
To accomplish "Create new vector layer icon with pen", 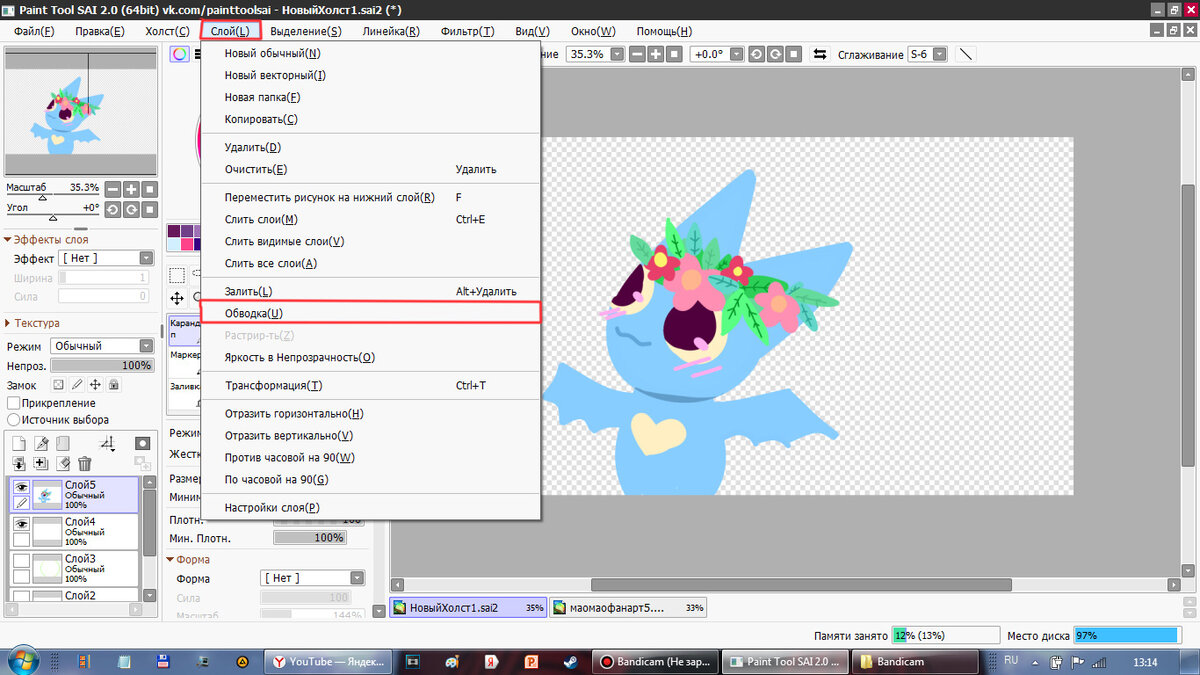I will (41, 443).
